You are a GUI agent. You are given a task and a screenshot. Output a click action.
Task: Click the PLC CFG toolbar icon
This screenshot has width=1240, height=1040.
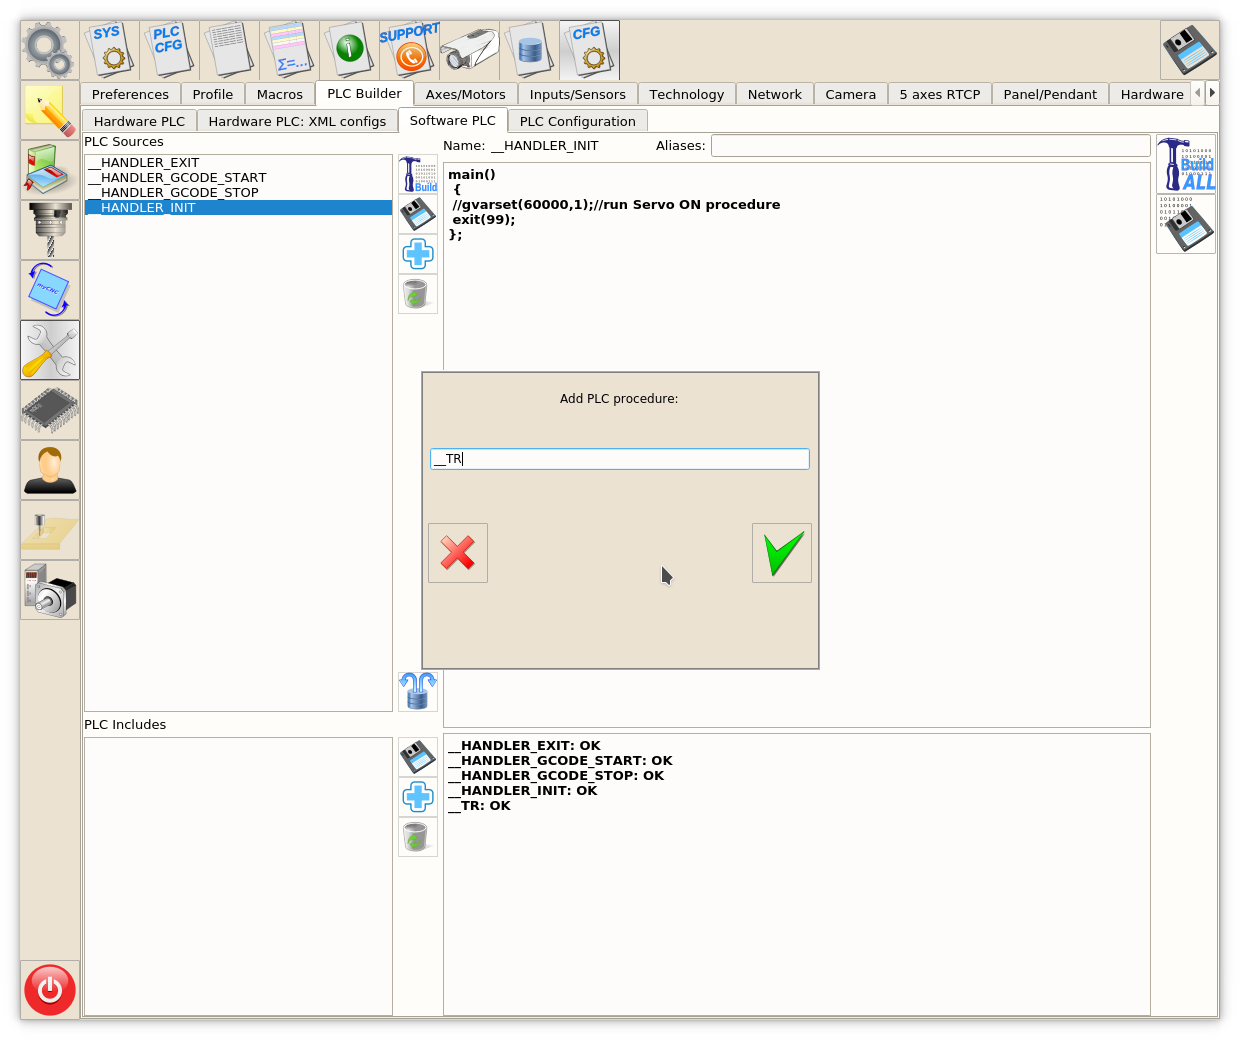(x=169, y=49)
